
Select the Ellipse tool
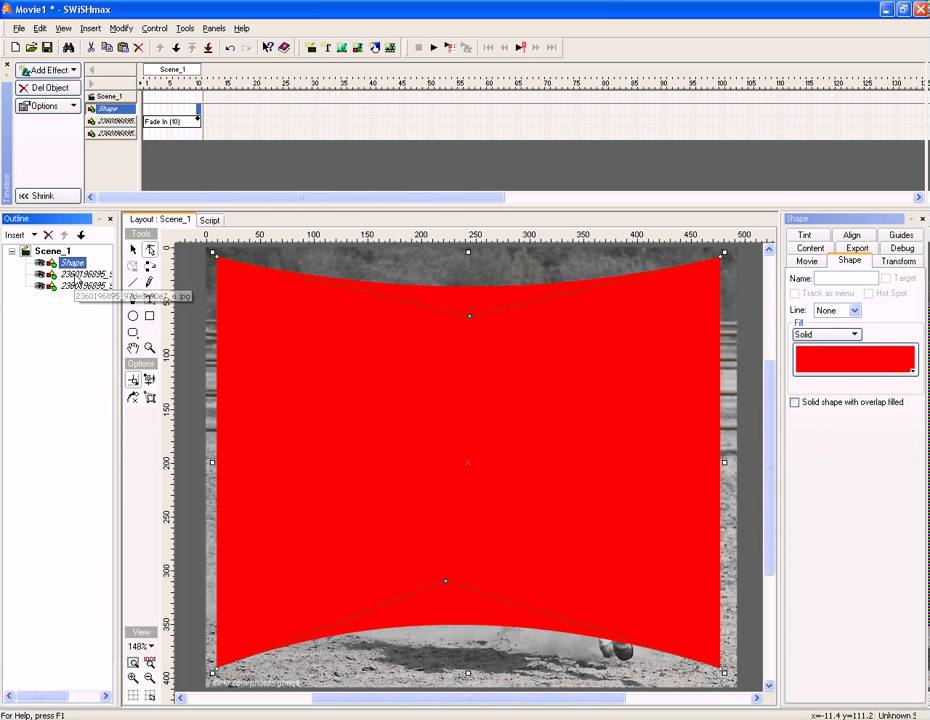tap(133, 316)
